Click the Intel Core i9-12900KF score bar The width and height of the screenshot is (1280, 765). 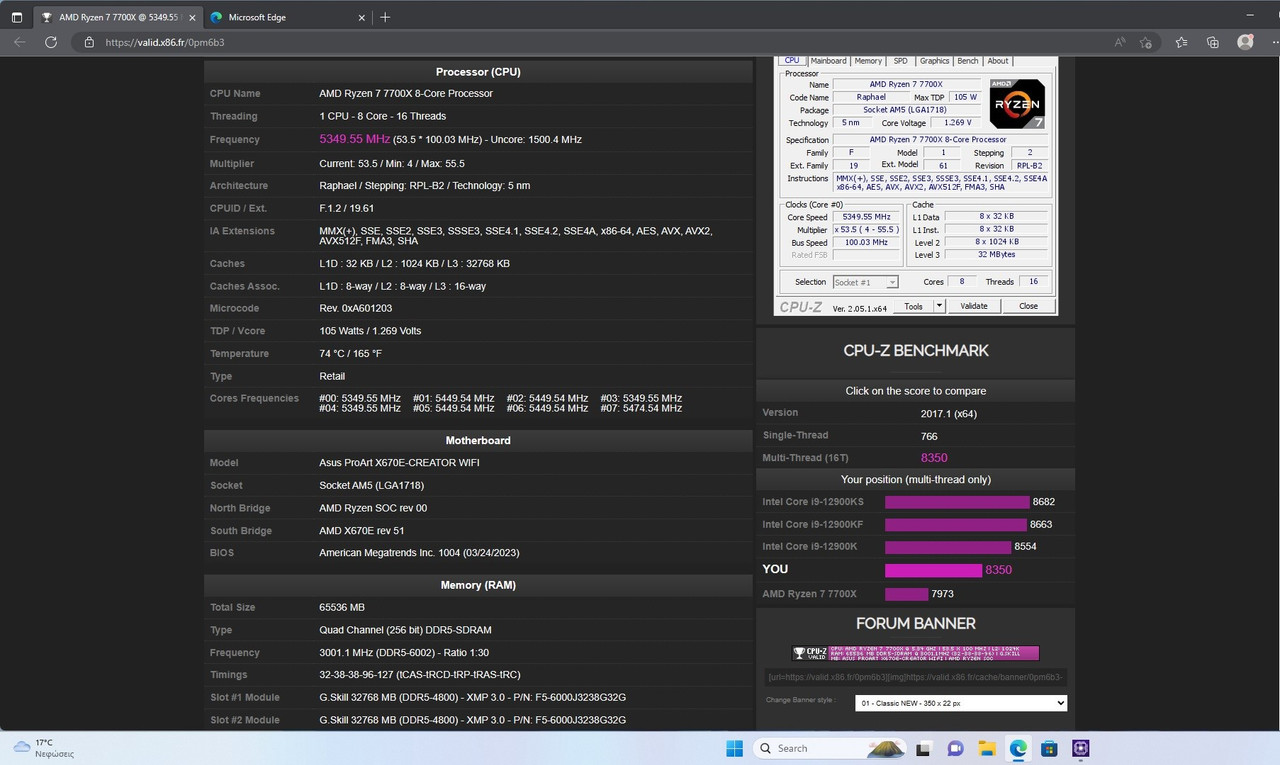pyautogui.click(x=956, y=524)
